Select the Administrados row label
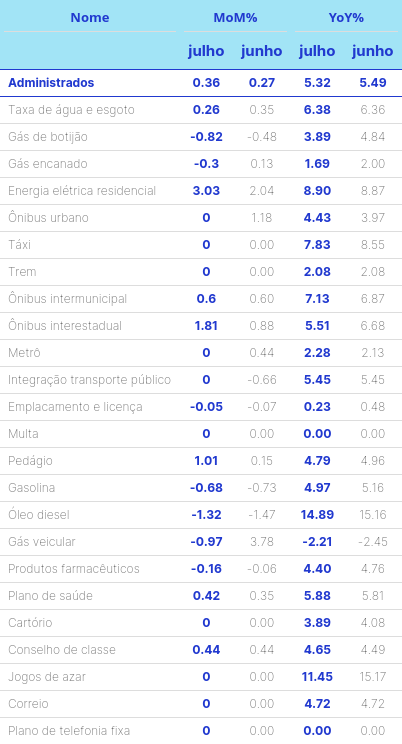The height and width of the screenshot is (744, 402). tap(51, 83)
